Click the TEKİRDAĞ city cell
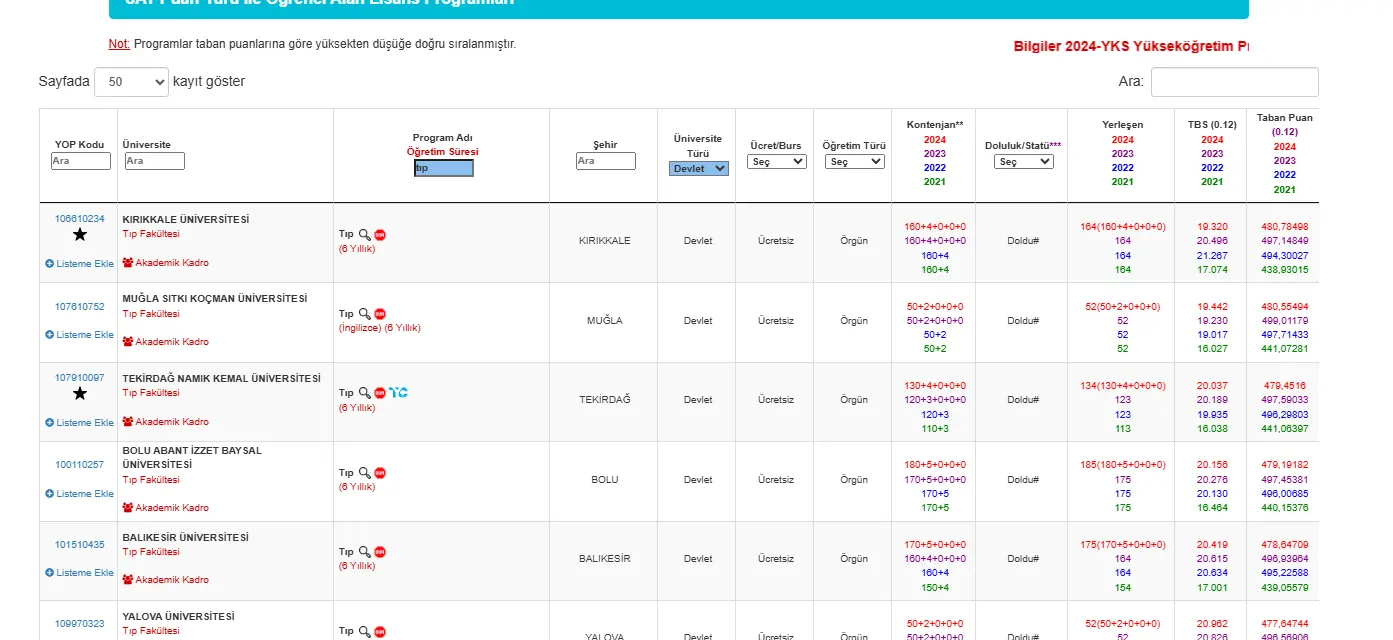Viewport: 1393px width, 640px height. 605,400
